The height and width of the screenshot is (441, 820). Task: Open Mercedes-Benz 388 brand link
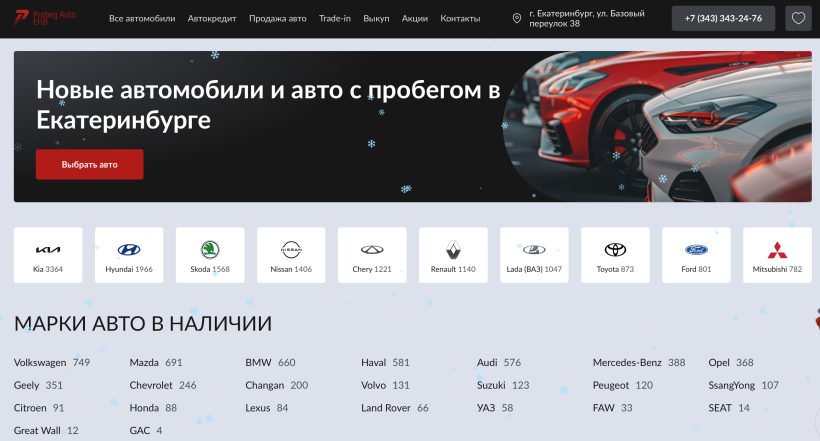pos(639,363)
